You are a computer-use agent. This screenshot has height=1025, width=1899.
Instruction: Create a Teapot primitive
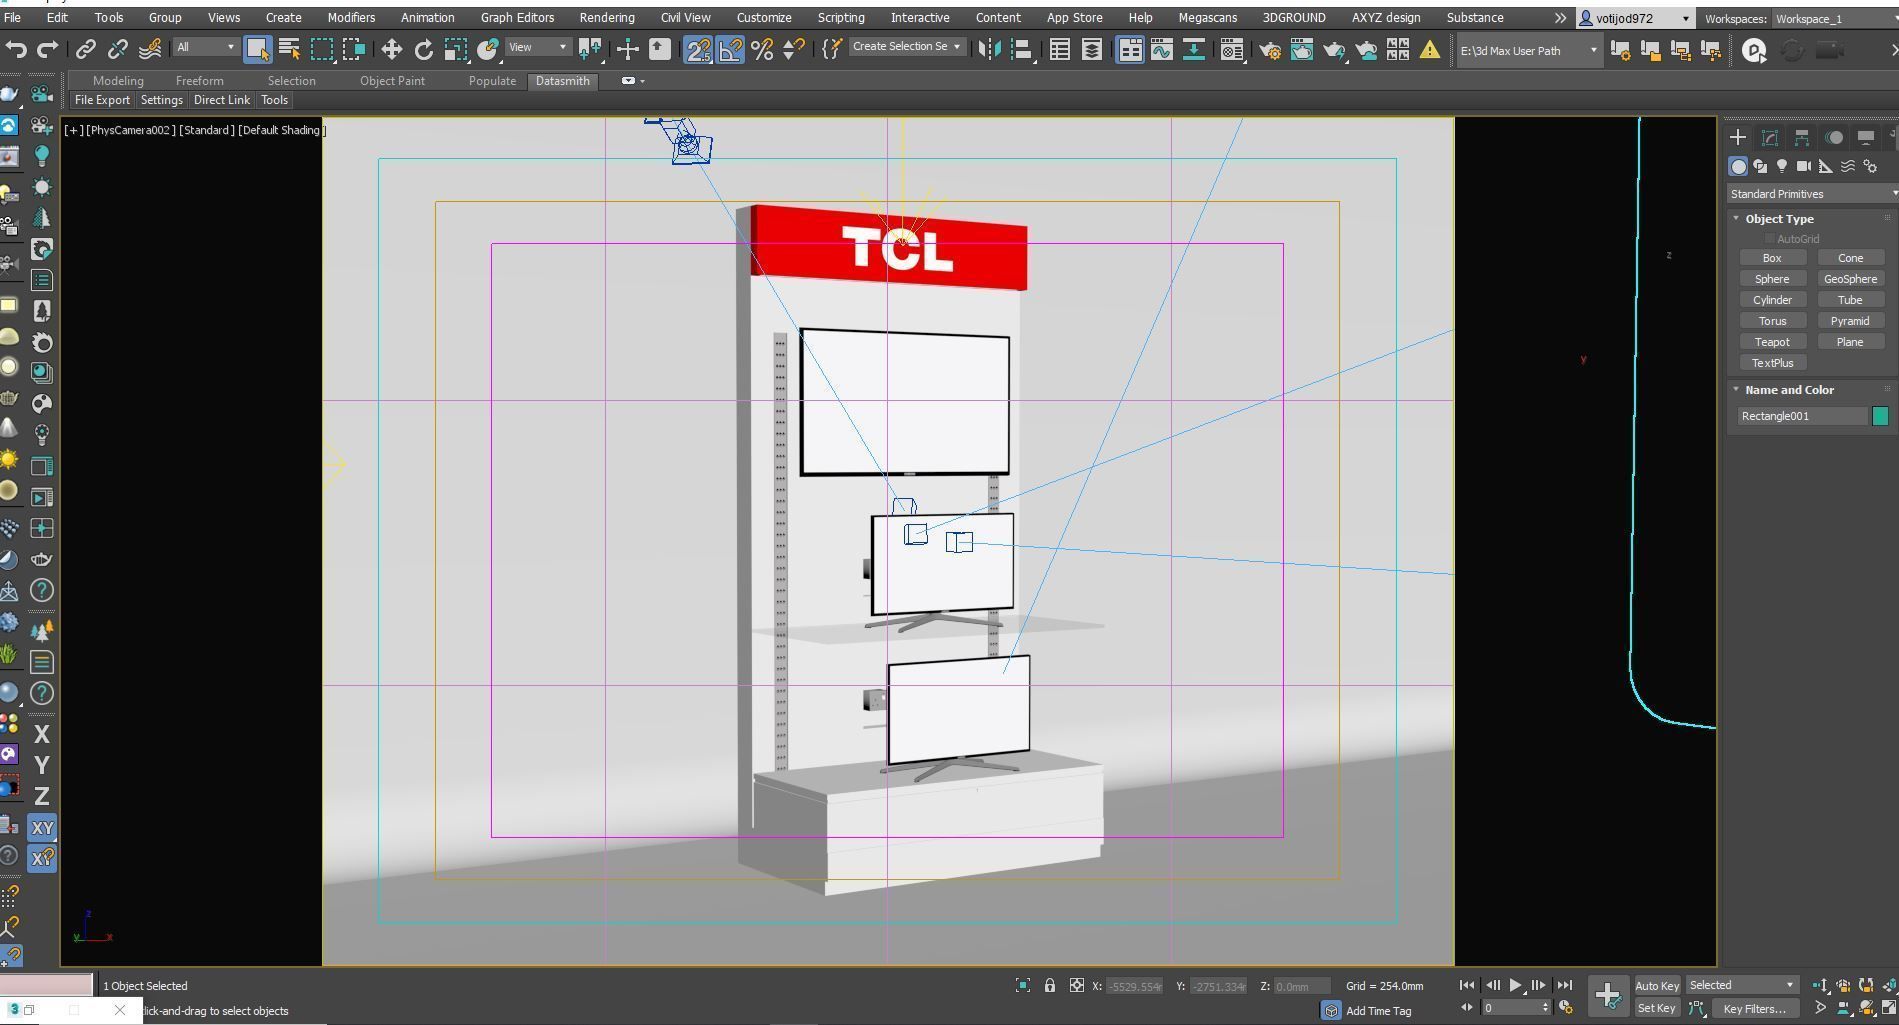[1772, 342]
